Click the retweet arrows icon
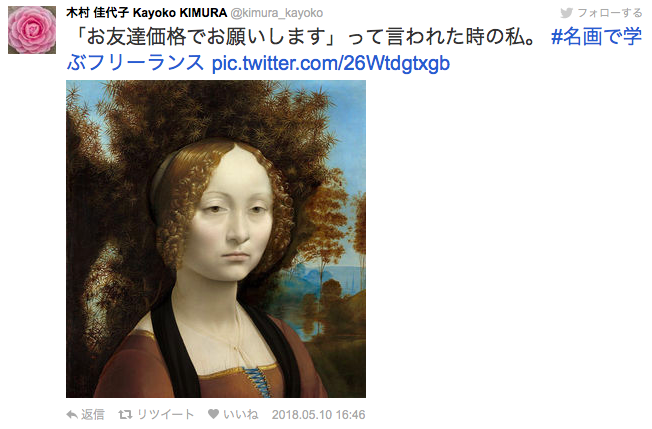 [x=125, y=414]
